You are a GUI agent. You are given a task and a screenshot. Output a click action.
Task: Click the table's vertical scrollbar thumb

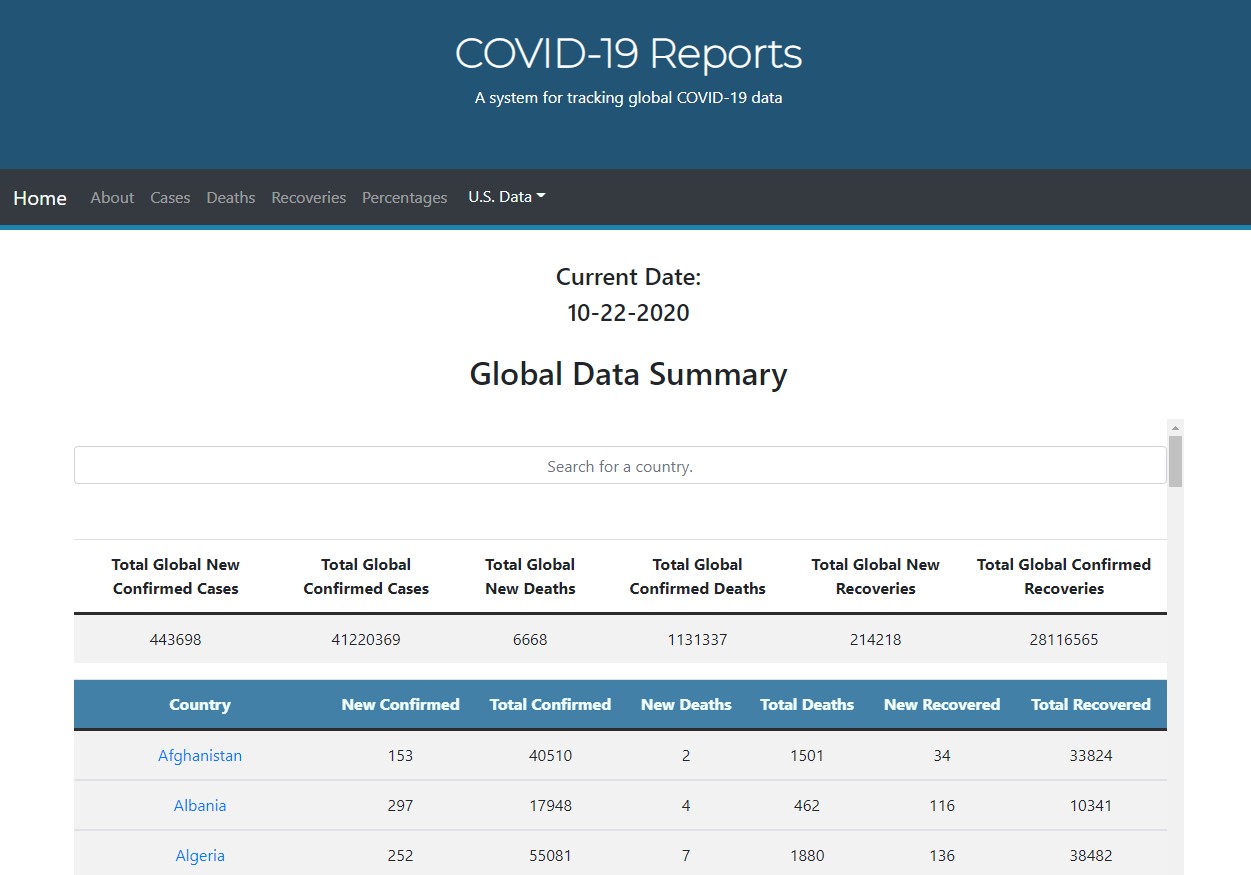pos(1175,461)
